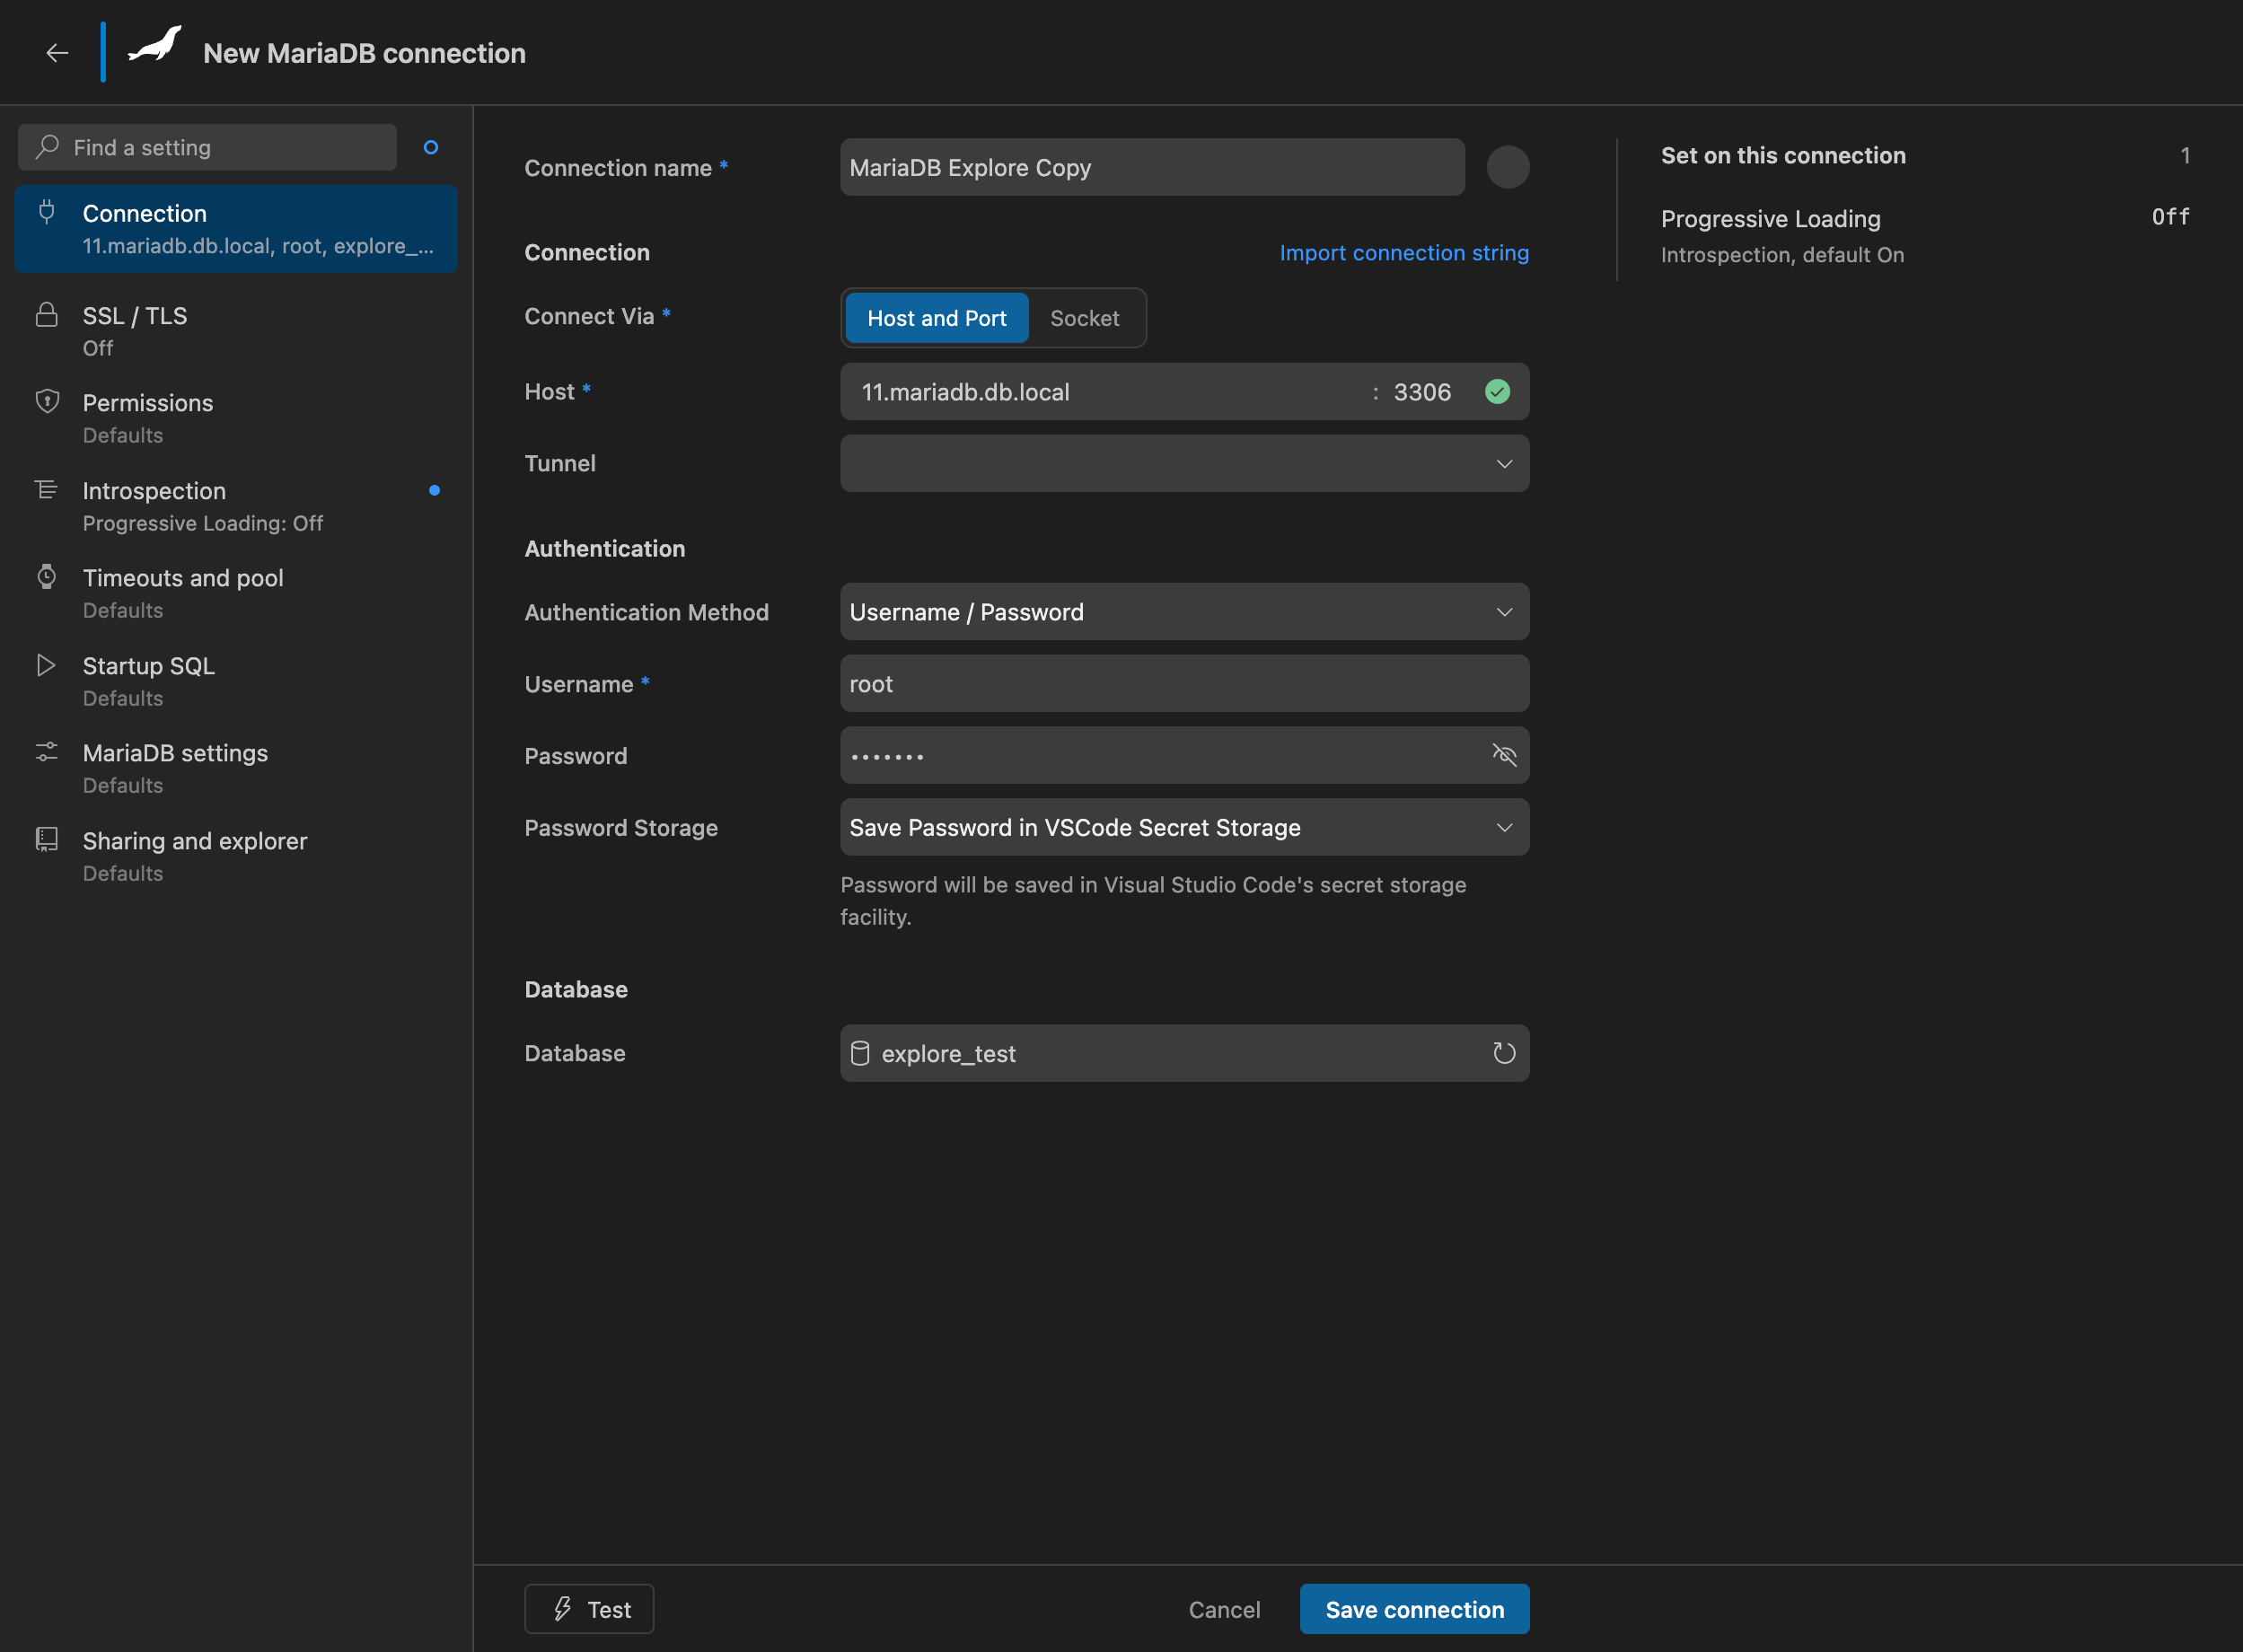Viewport: 2243px width, 1652px height.
Task: Click the MariaDB seal logo icon
Action: point(156,45)
